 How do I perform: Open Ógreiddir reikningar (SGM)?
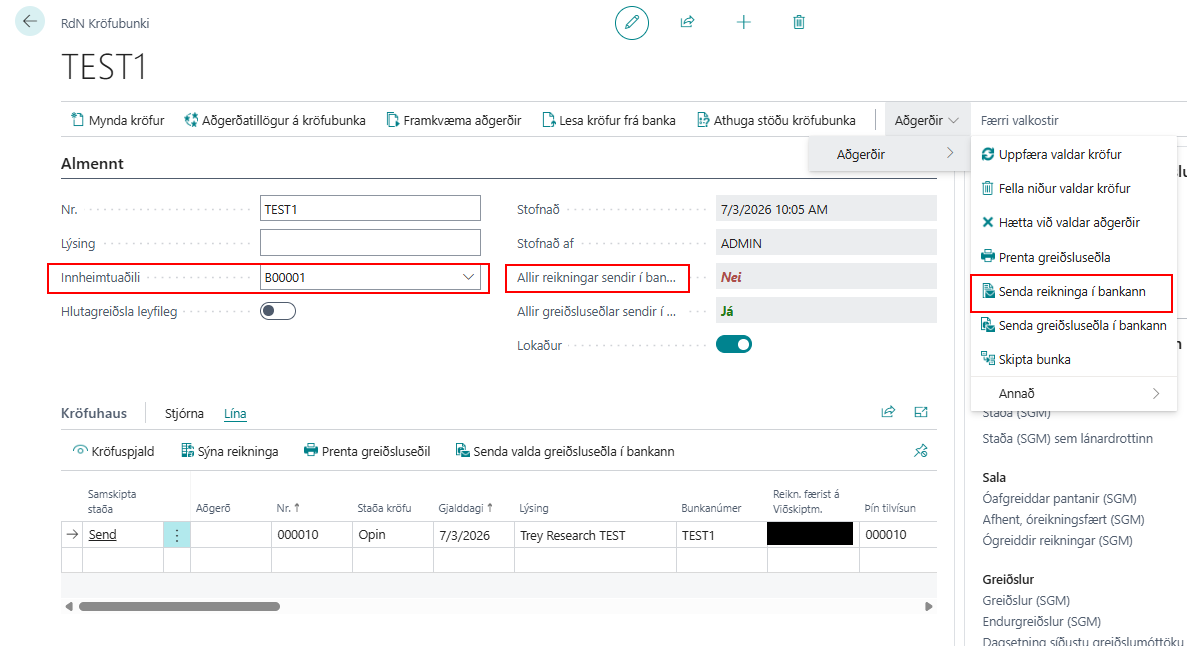coord(1057,541)
